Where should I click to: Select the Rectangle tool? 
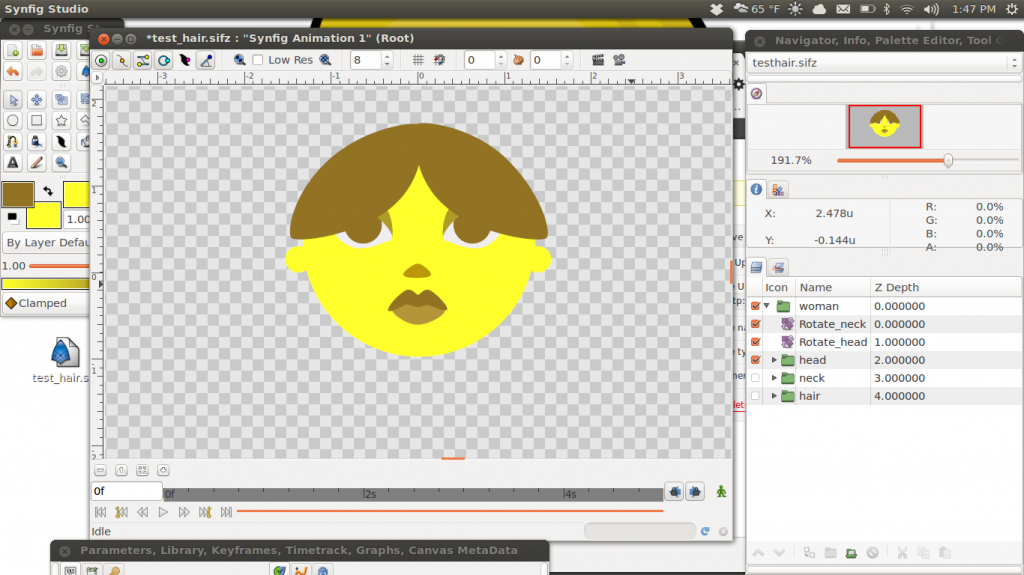[x=37, y=121]
